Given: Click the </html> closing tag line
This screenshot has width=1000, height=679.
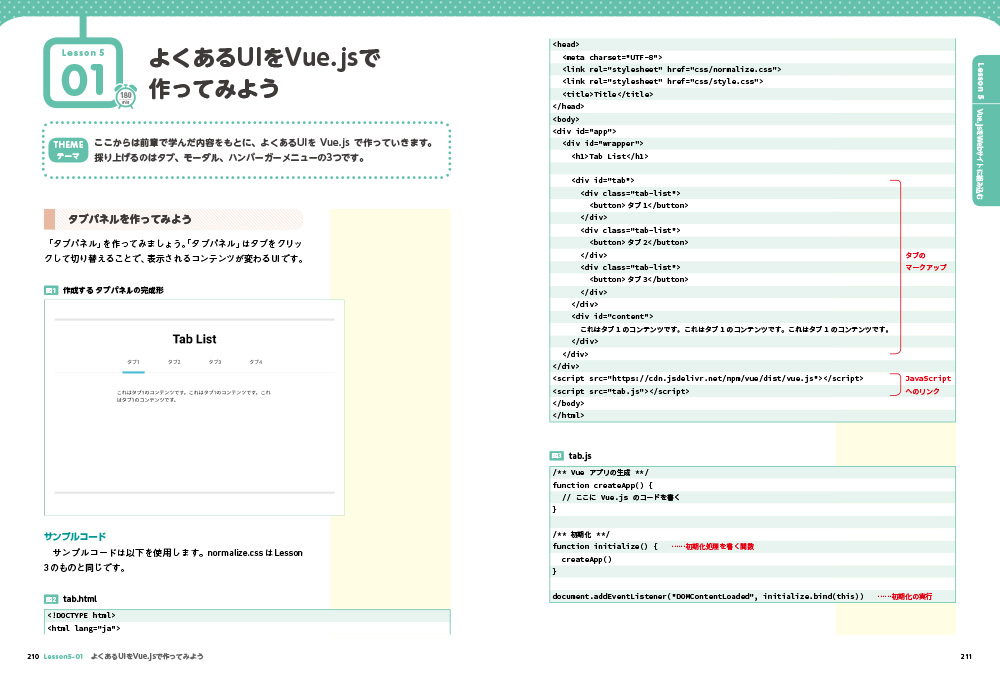Looking at the screenshot, I should click(568, 415).
